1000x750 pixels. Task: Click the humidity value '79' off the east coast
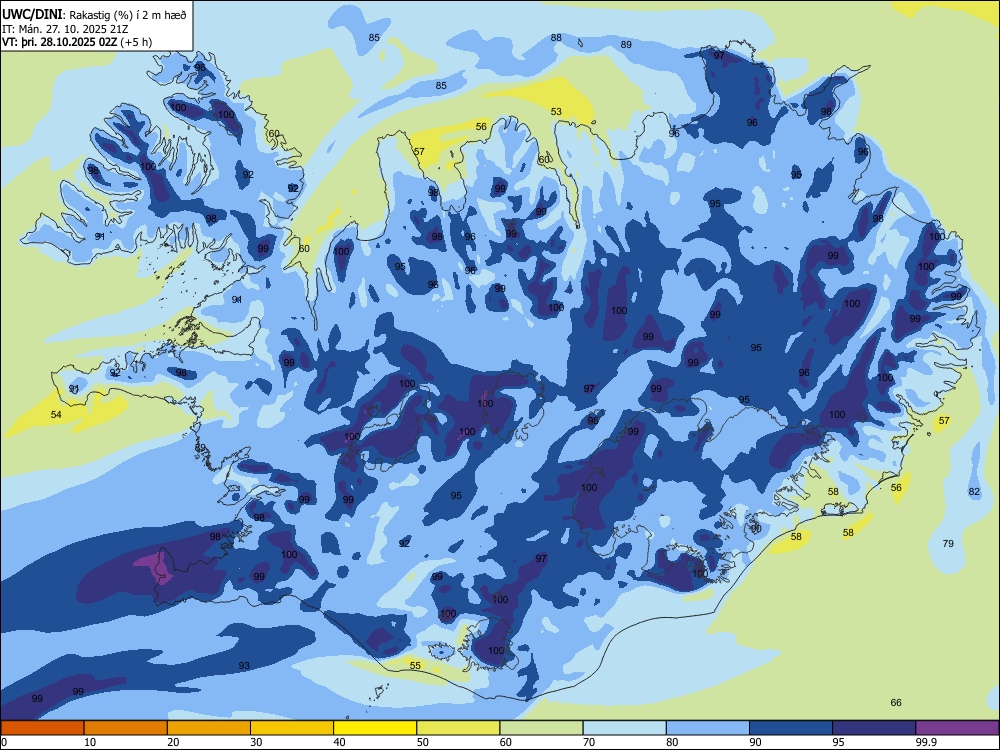(948, 543)
